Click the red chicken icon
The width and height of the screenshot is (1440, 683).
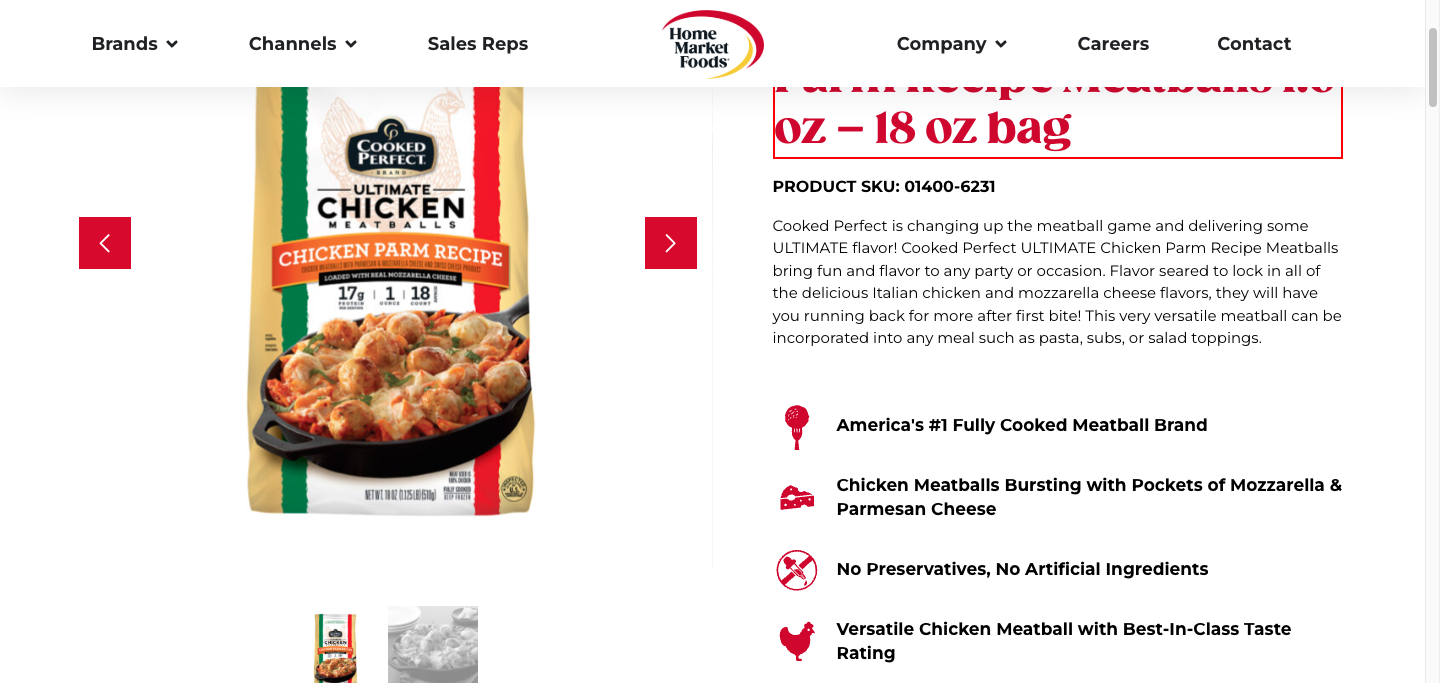click(797, 641)
